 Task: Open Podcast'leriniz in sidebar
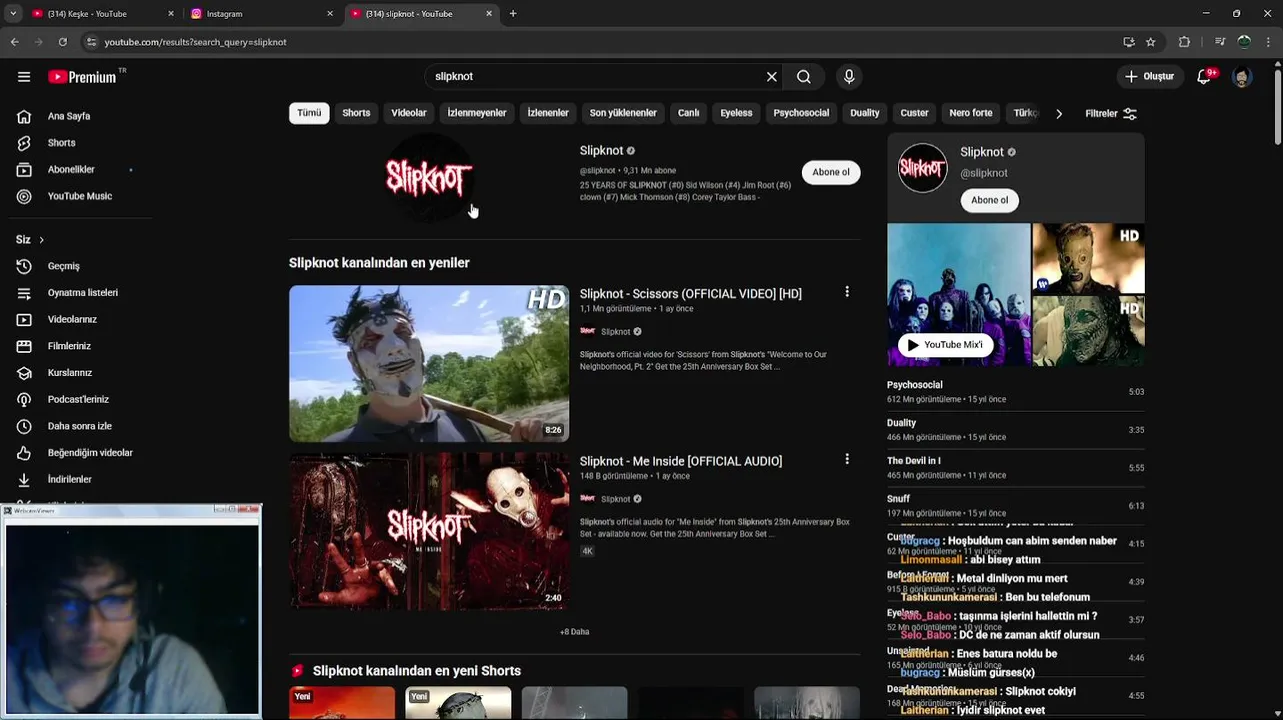(80, 399)
